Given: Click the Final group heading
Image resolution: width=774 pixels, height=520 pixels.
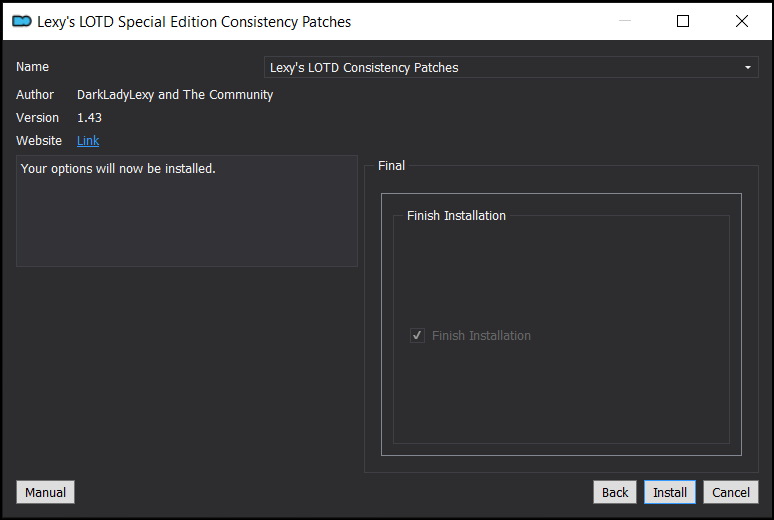Looking at the screenshot, I should click(391, 165).
